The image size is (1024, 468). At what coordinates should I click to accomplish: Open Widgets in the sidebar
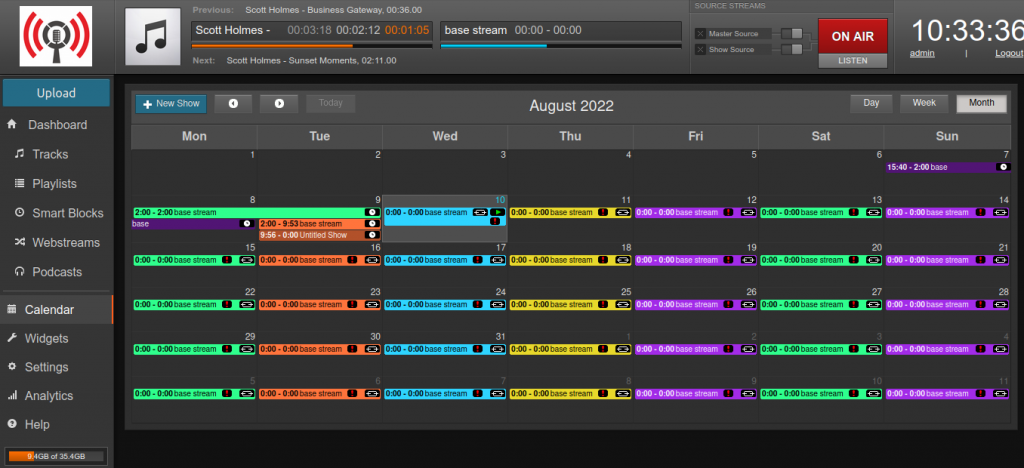click(x=56, y=338)
